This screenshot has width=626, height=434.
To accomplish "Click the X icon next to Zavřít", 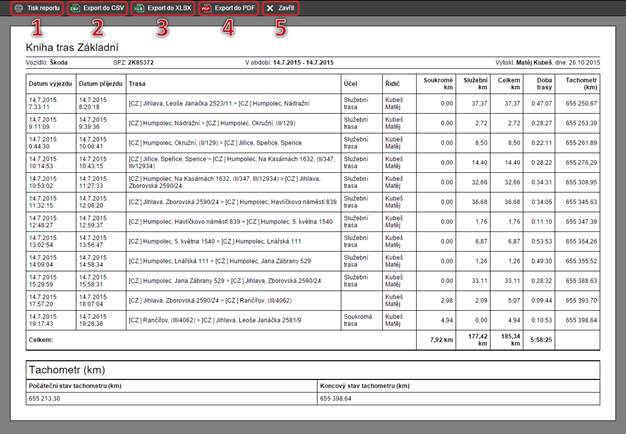I will 270,8.
